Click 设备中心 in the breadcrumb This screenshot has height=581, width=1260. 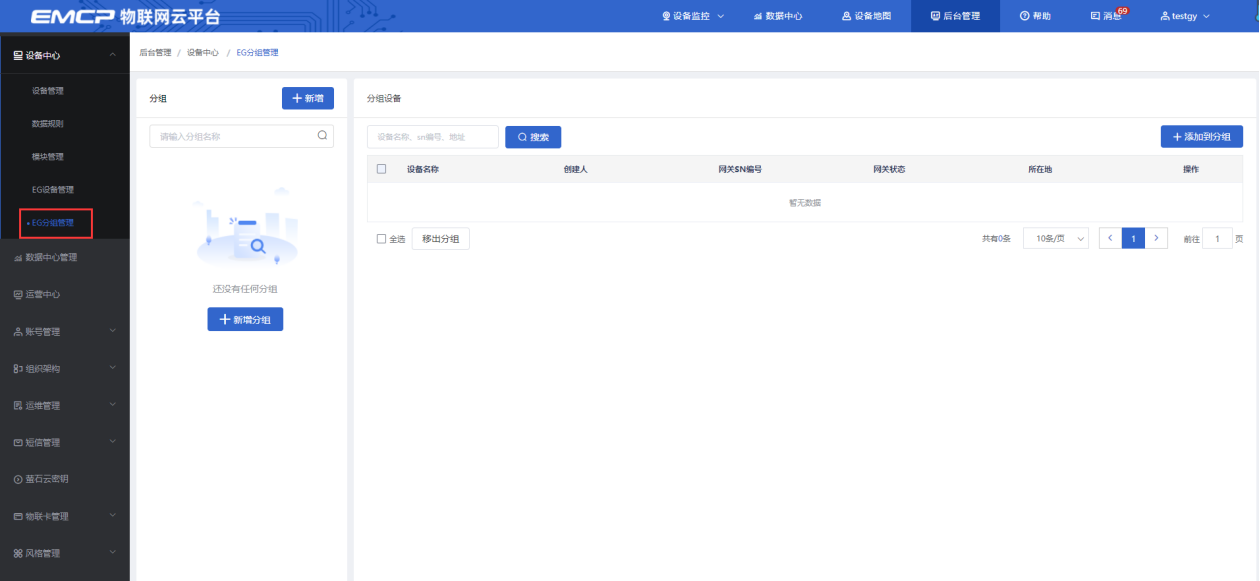(x=203, y=52)
